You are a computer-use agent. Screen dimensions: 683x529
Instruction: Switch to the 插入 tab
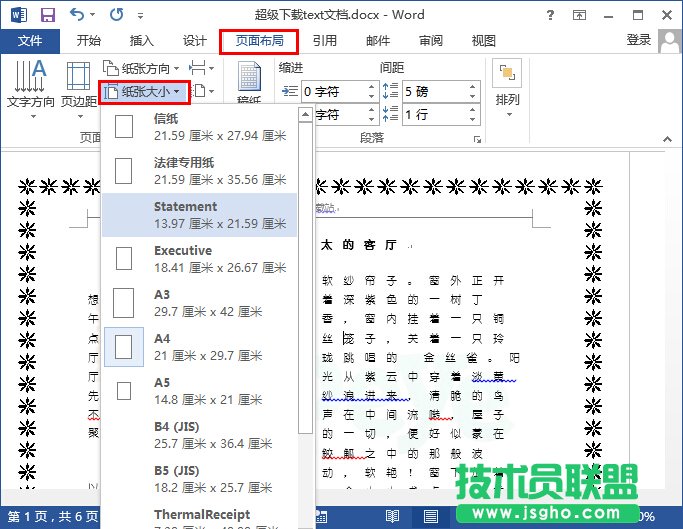pos(142,41)
